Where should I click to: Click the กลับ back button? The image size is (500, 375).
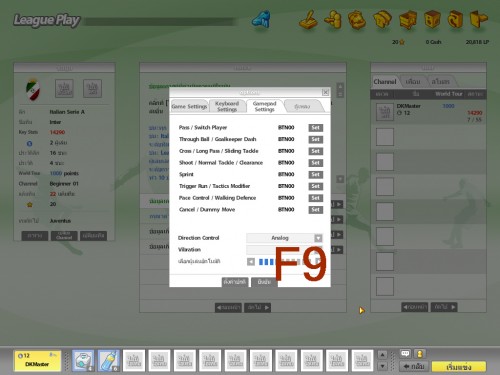point(414,366)
